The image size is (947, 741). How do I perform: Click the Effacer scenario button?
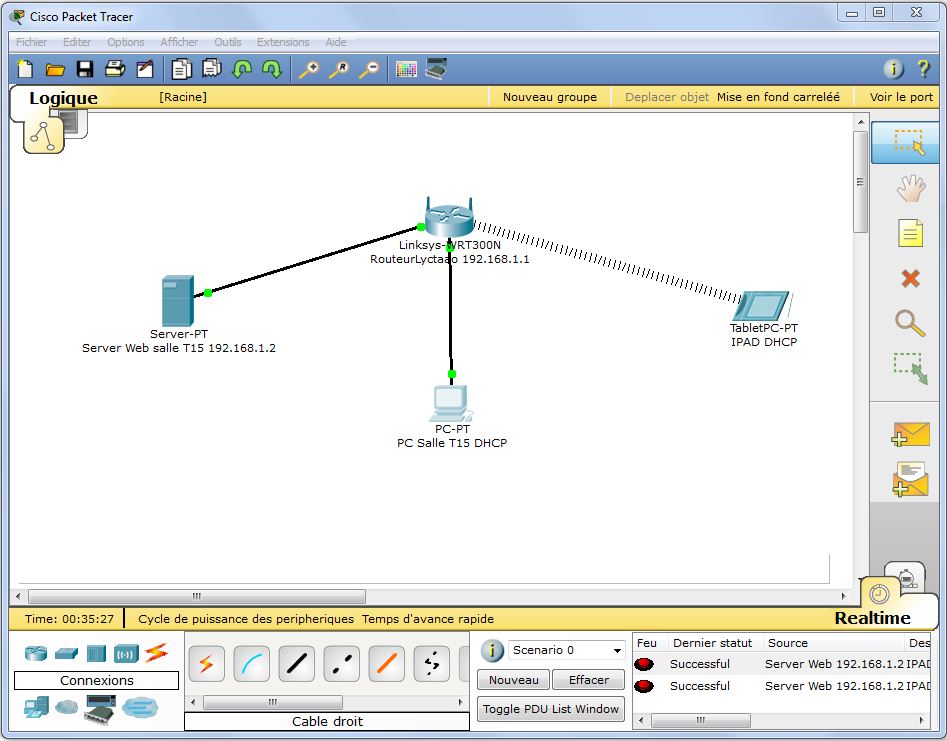(x=589, y=680)
